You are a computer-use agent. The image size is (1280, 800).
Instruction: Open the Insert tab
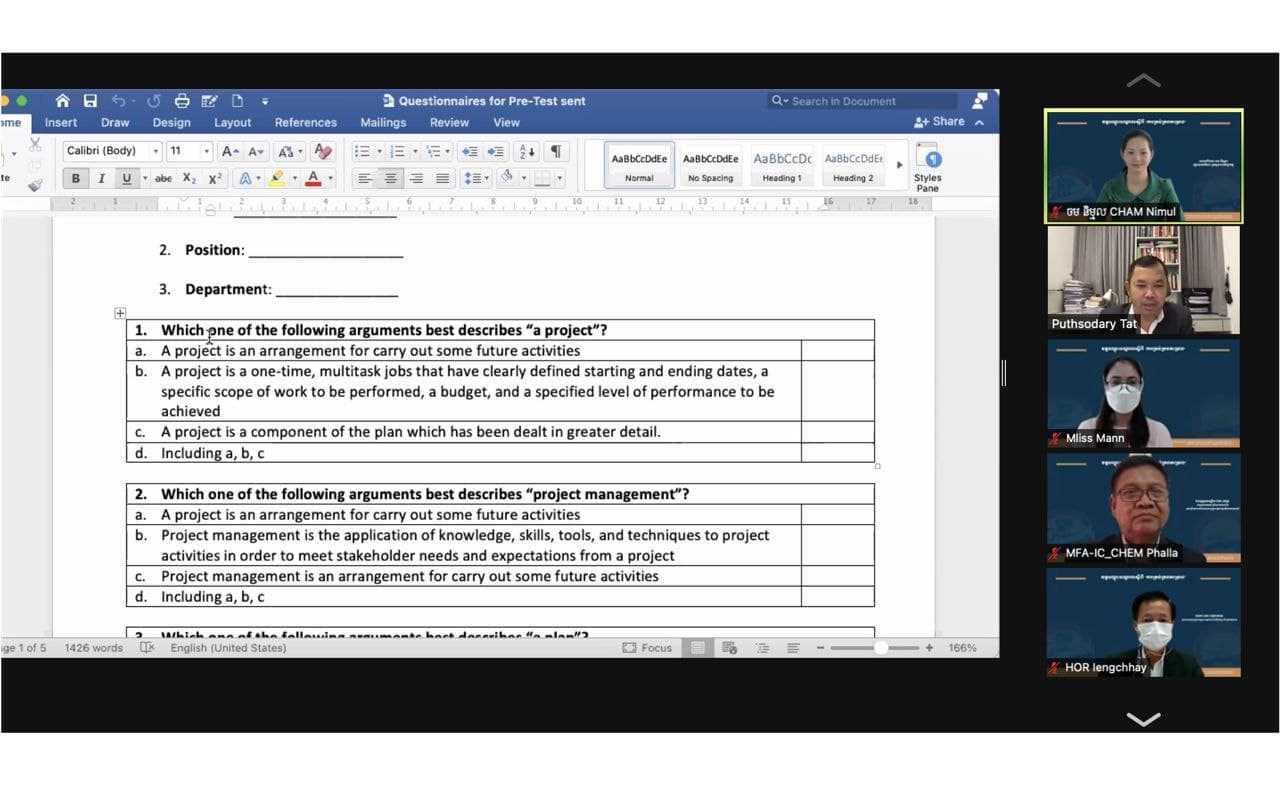61,122
